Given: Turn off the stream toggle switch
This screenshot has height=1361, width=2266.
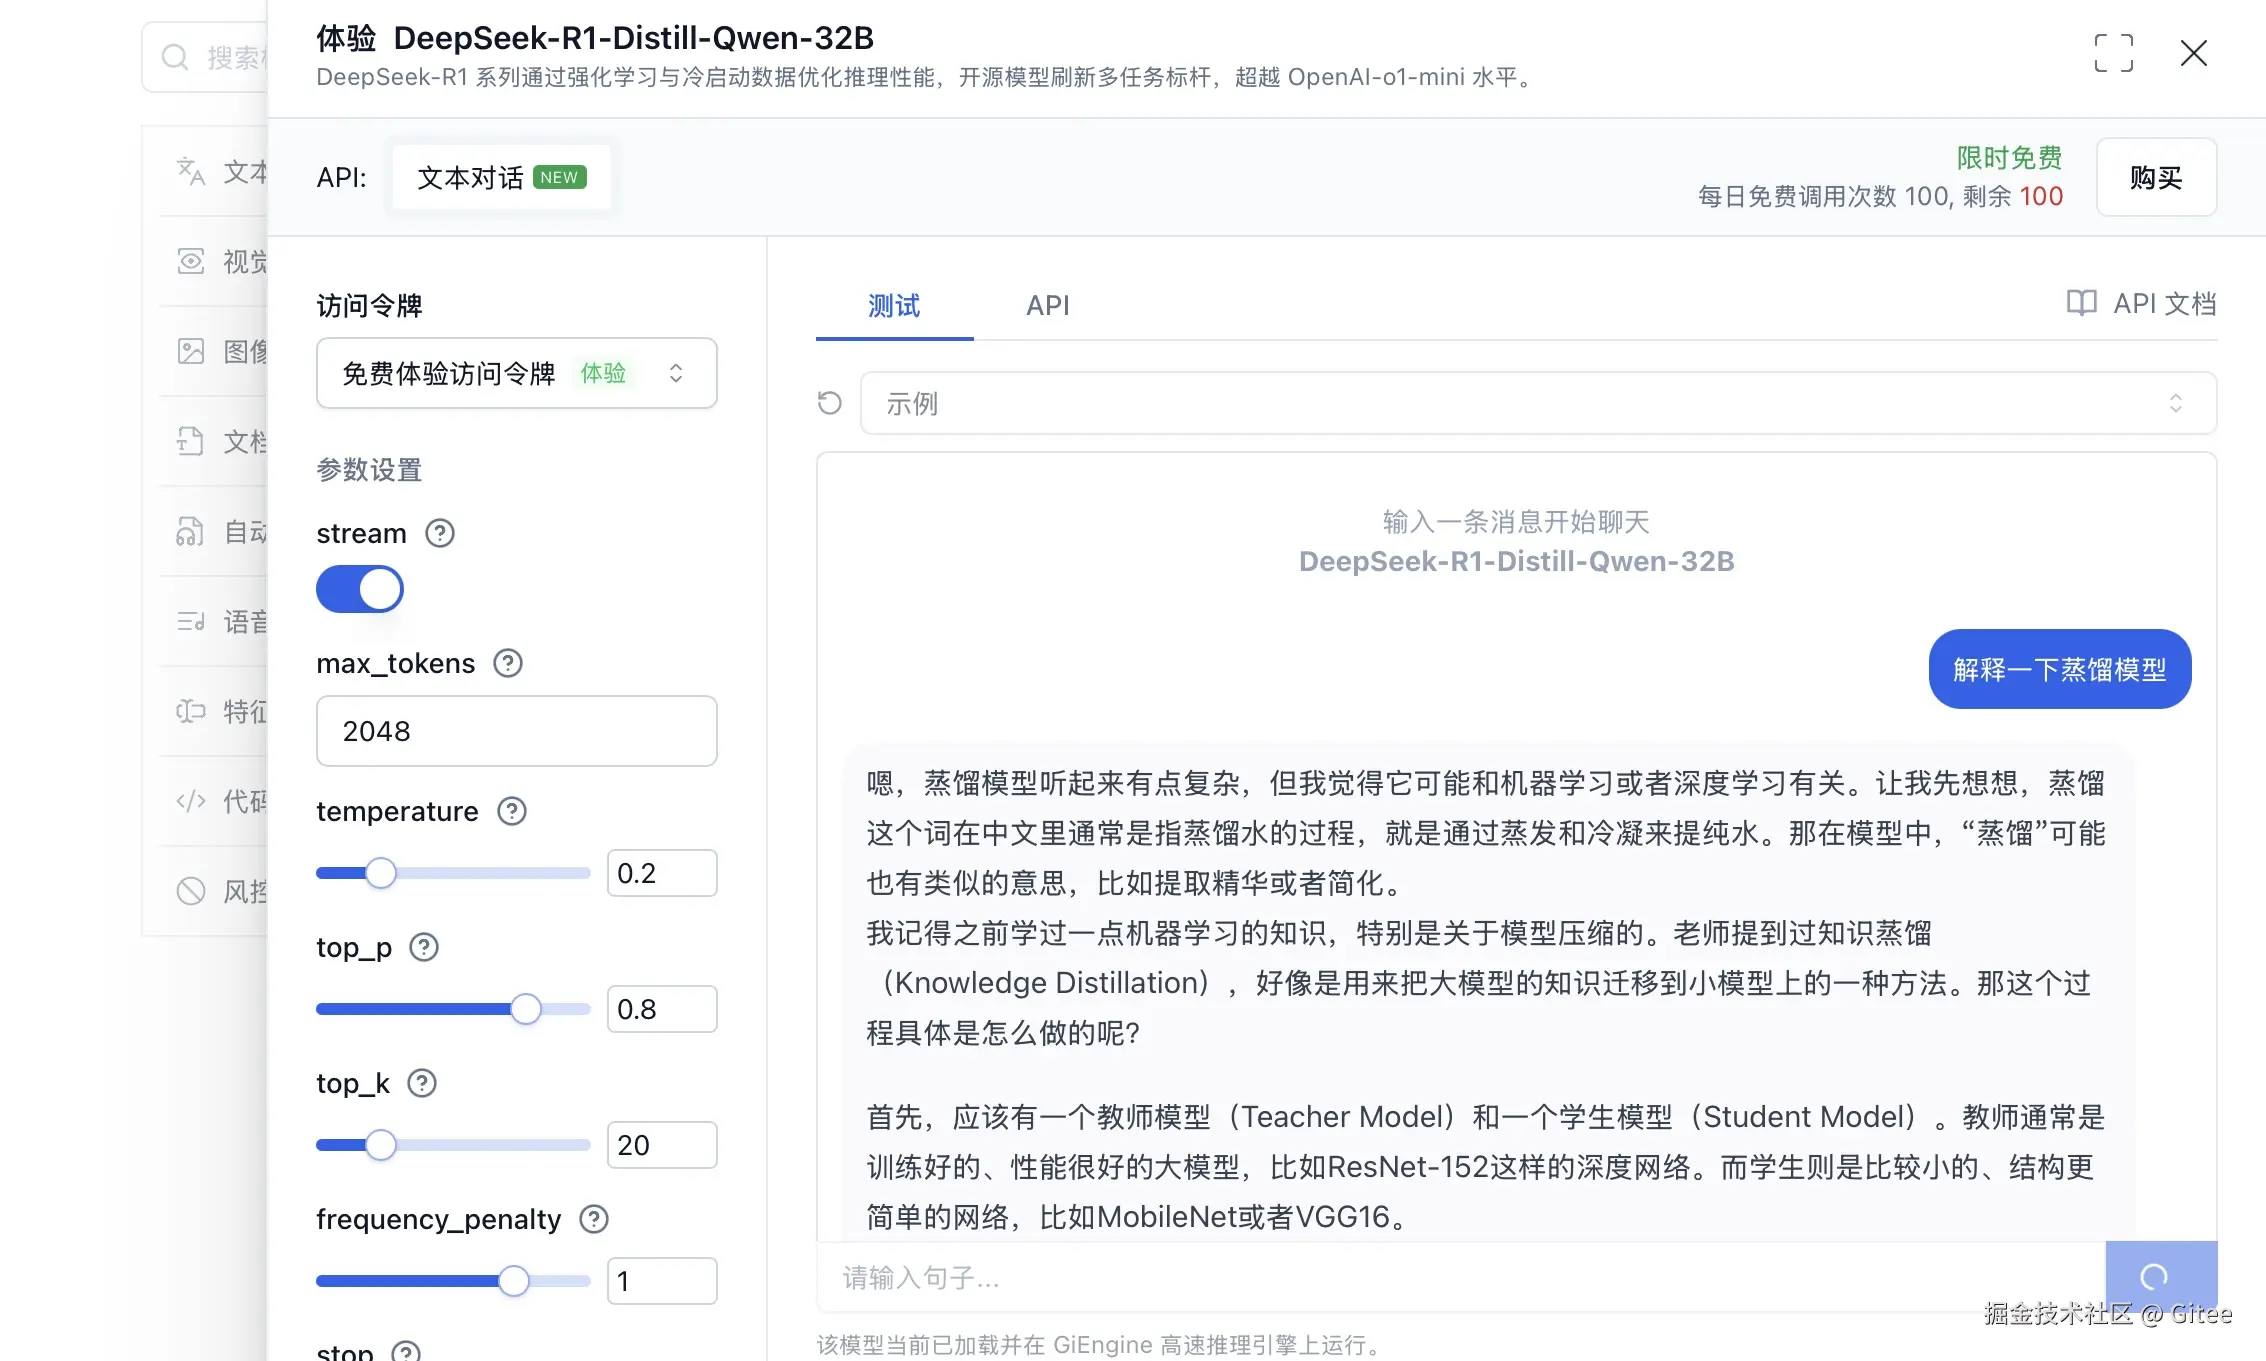Looking at the screenshot, I should point(360,589).
